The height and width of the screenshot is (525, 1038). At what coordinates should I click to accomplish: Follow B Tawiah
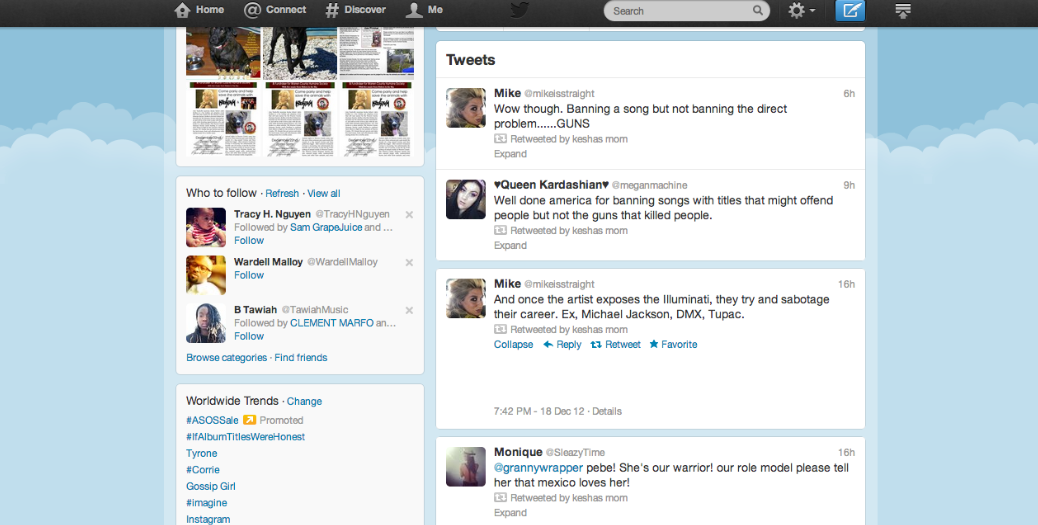click(249, 336)
